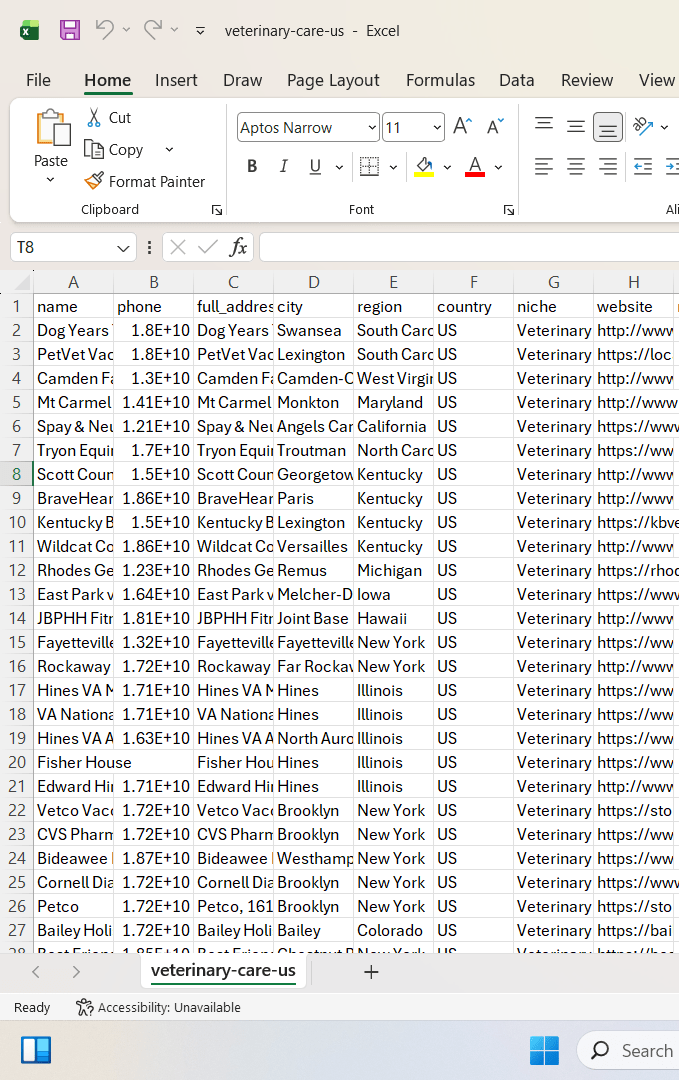Open Windows Start menu
The width and height of the screenshot is (679, 1080).
coord(544,1050)
